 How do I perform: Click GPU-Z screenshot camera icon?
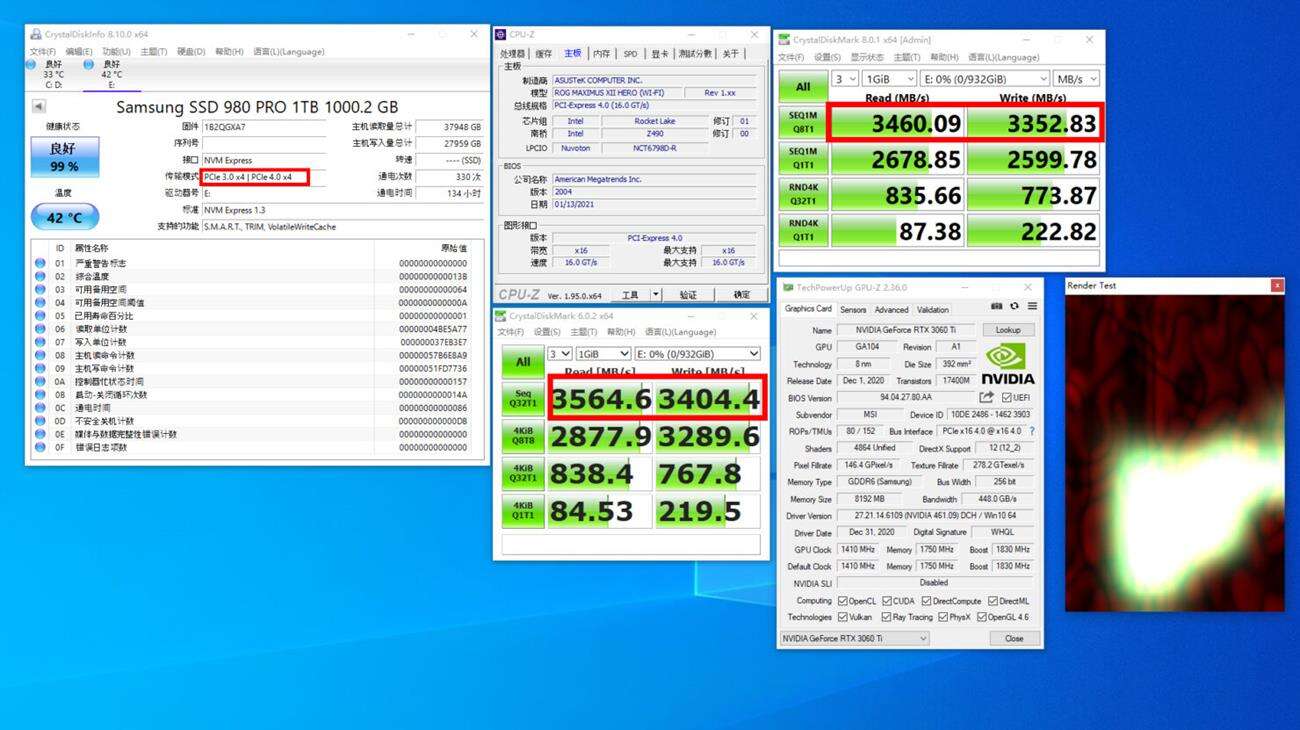[997, 307]
